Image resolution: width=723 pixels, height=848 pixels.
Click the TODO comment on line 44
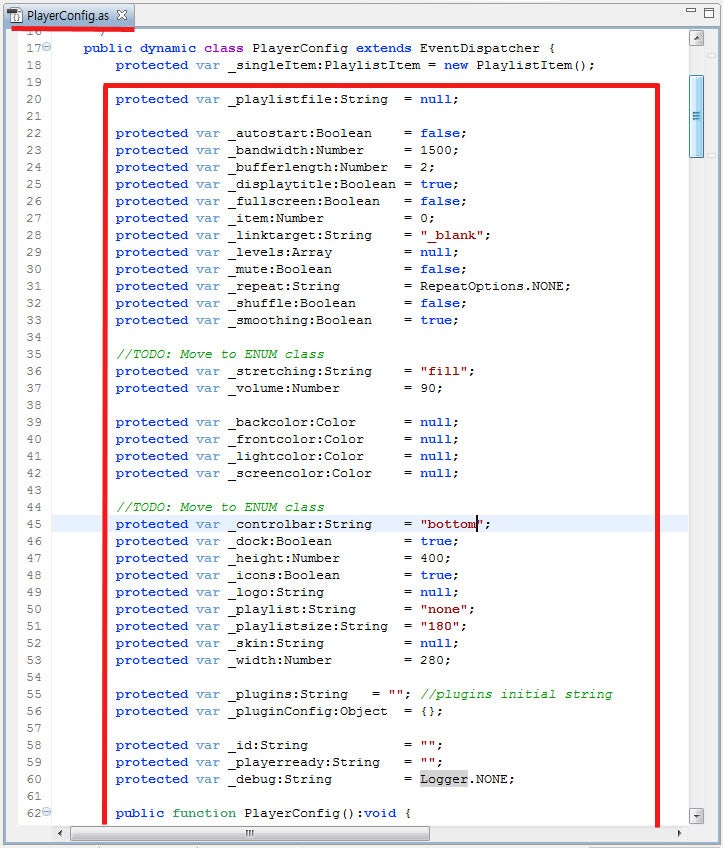coord(220,507)
